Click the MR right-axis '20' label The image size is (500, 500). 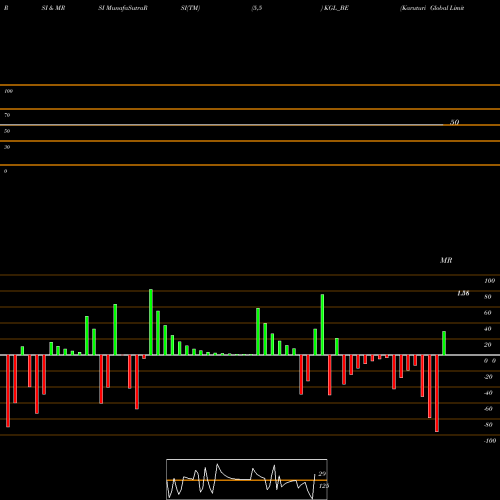click(x=488, y=345)
